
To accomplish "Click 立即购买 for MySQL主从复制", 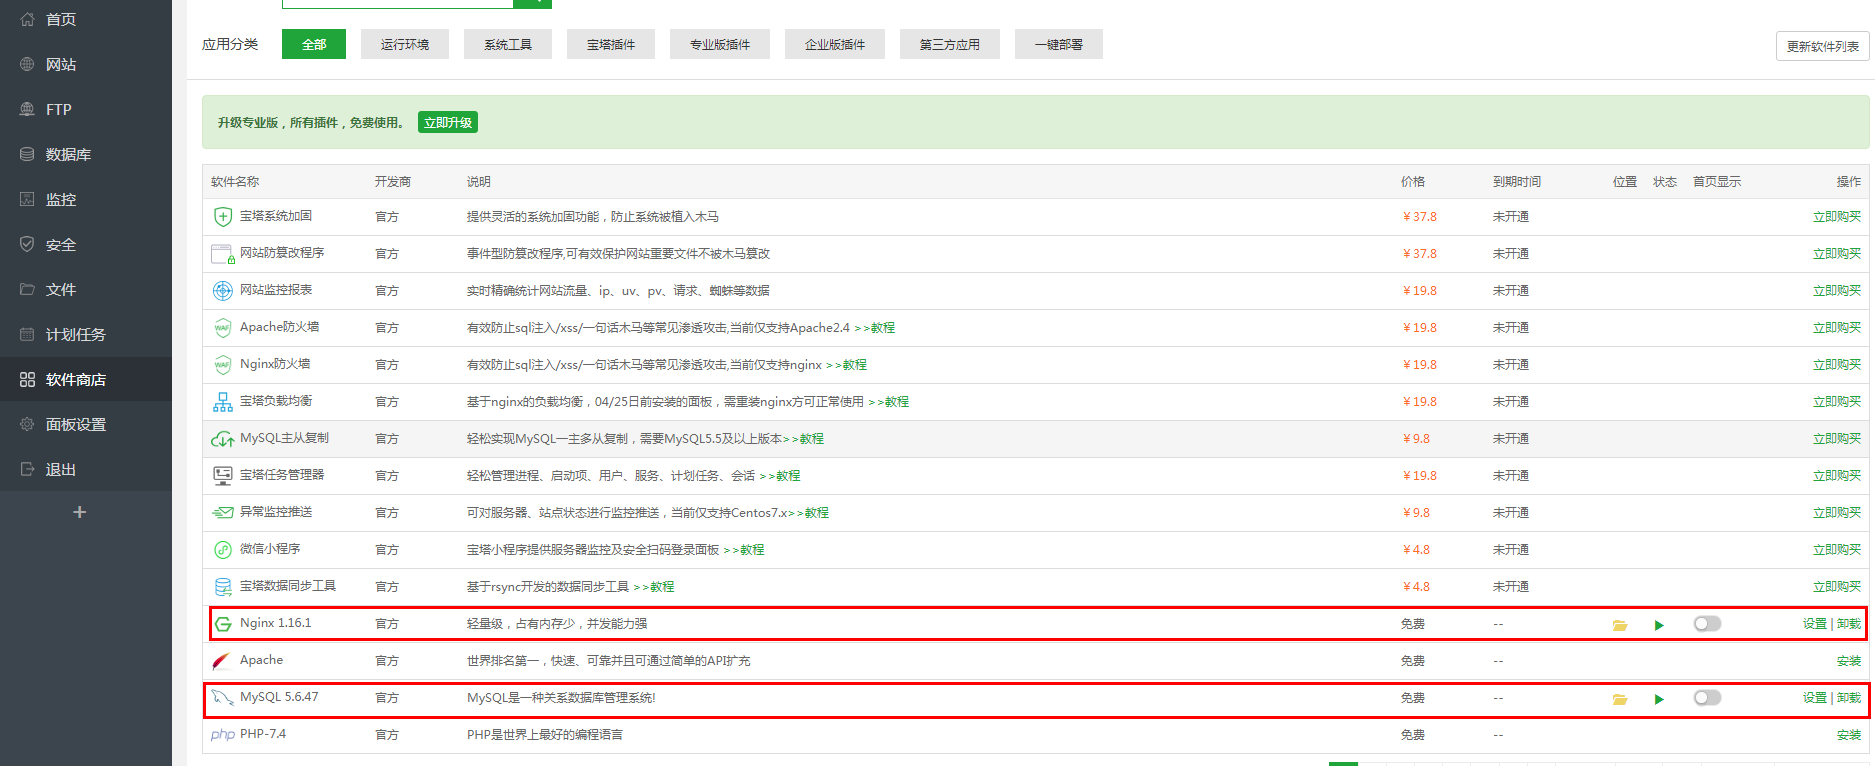I will pyautogui.click(x=1837, y=438).
